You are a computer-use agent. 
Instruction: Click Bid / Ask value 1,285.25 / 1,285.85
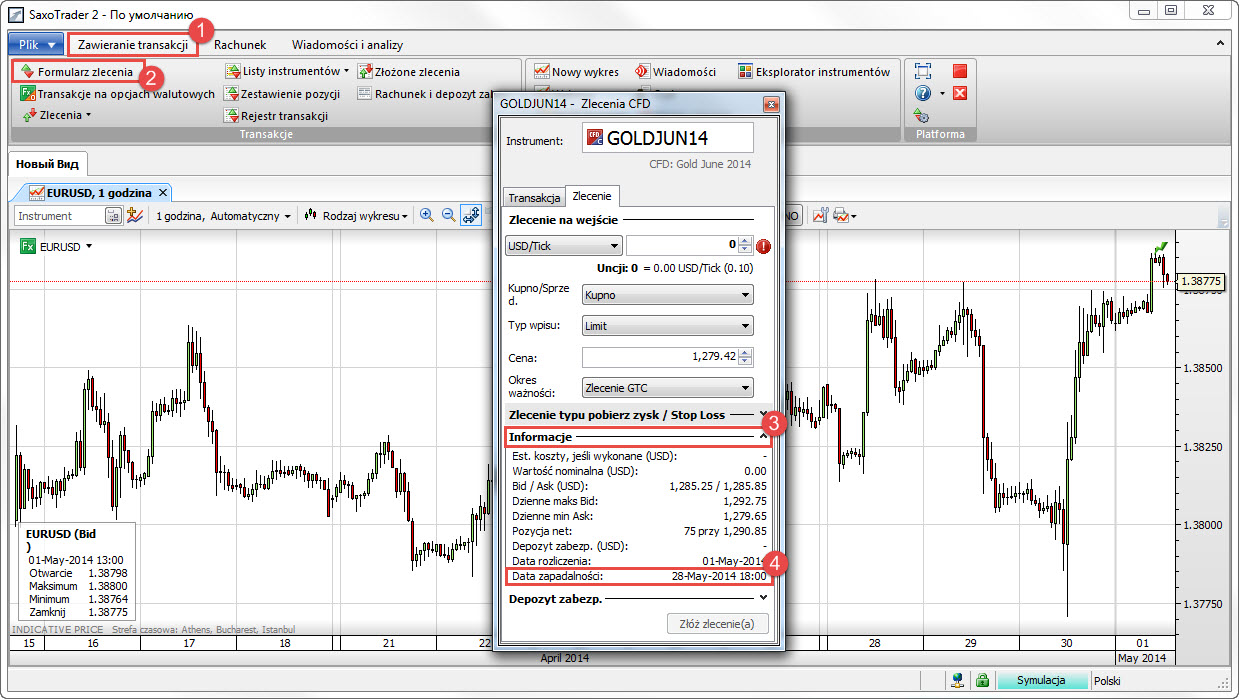tap(718, 485)
